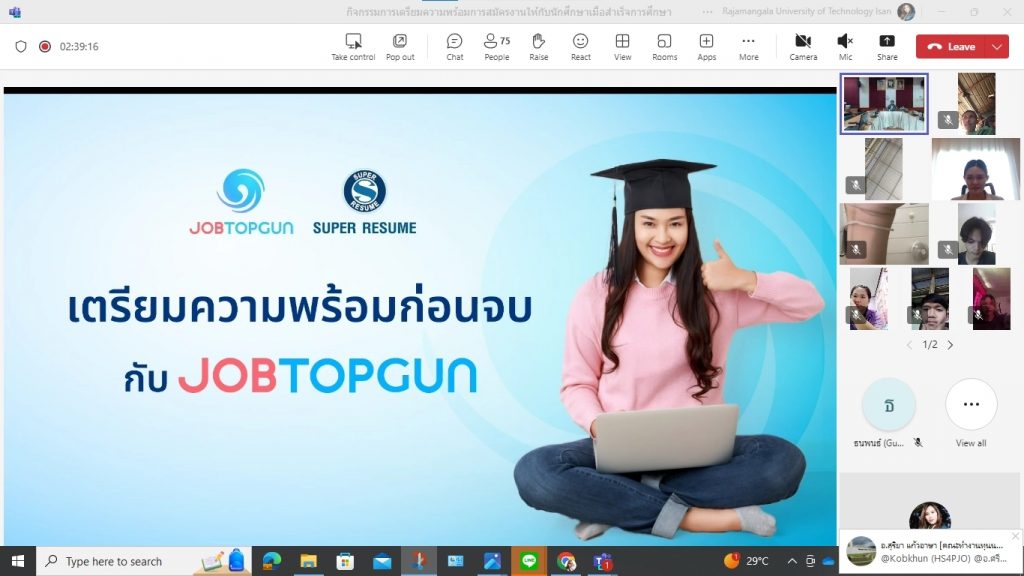Show the People participant list
The height and width of the screenshot is (576, 1024).
496,46
